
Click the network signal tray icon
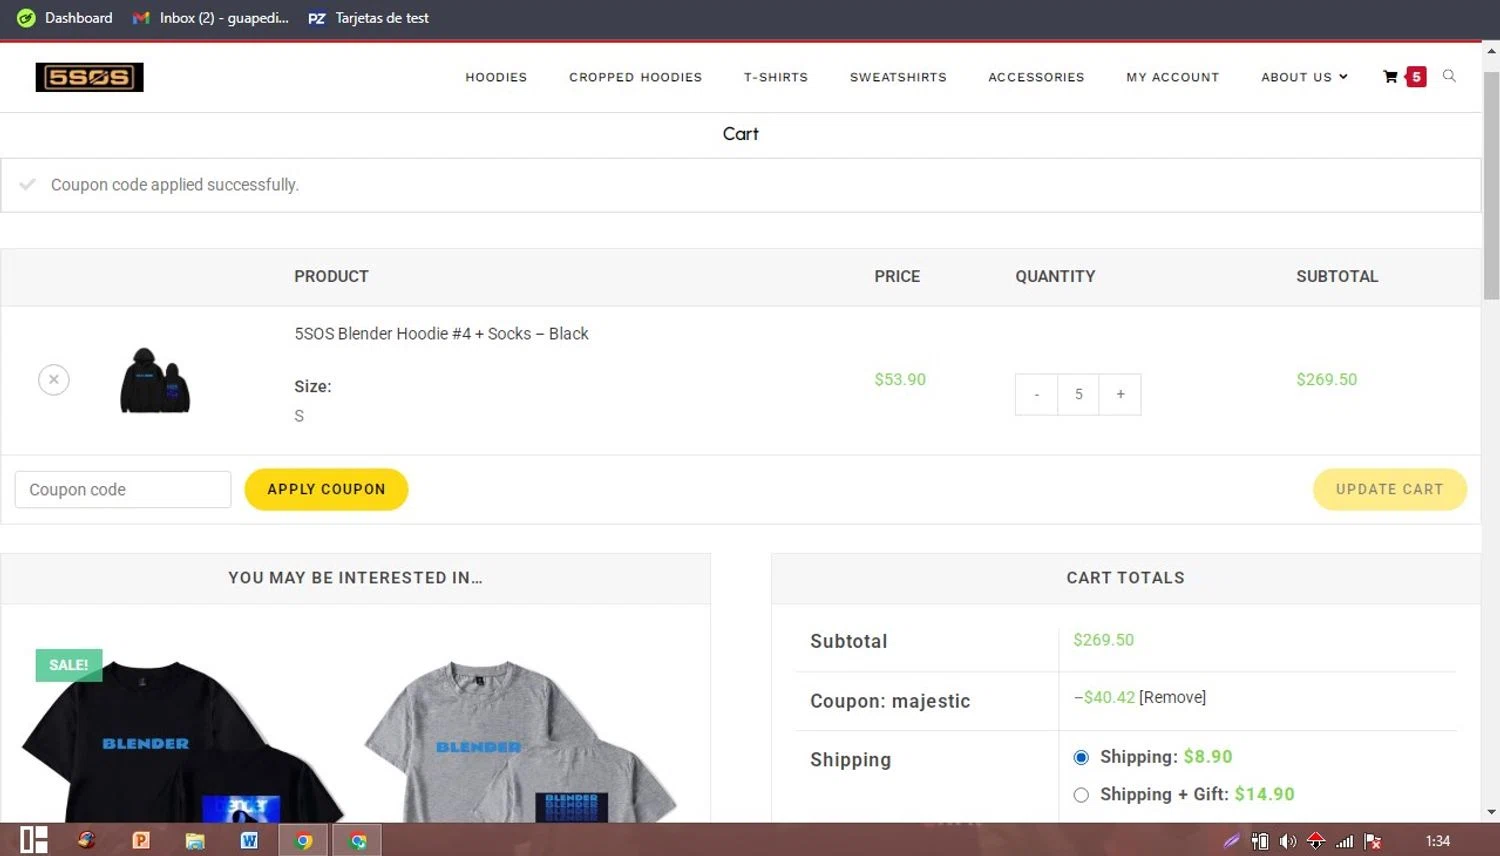click(x=1345, y=841)
